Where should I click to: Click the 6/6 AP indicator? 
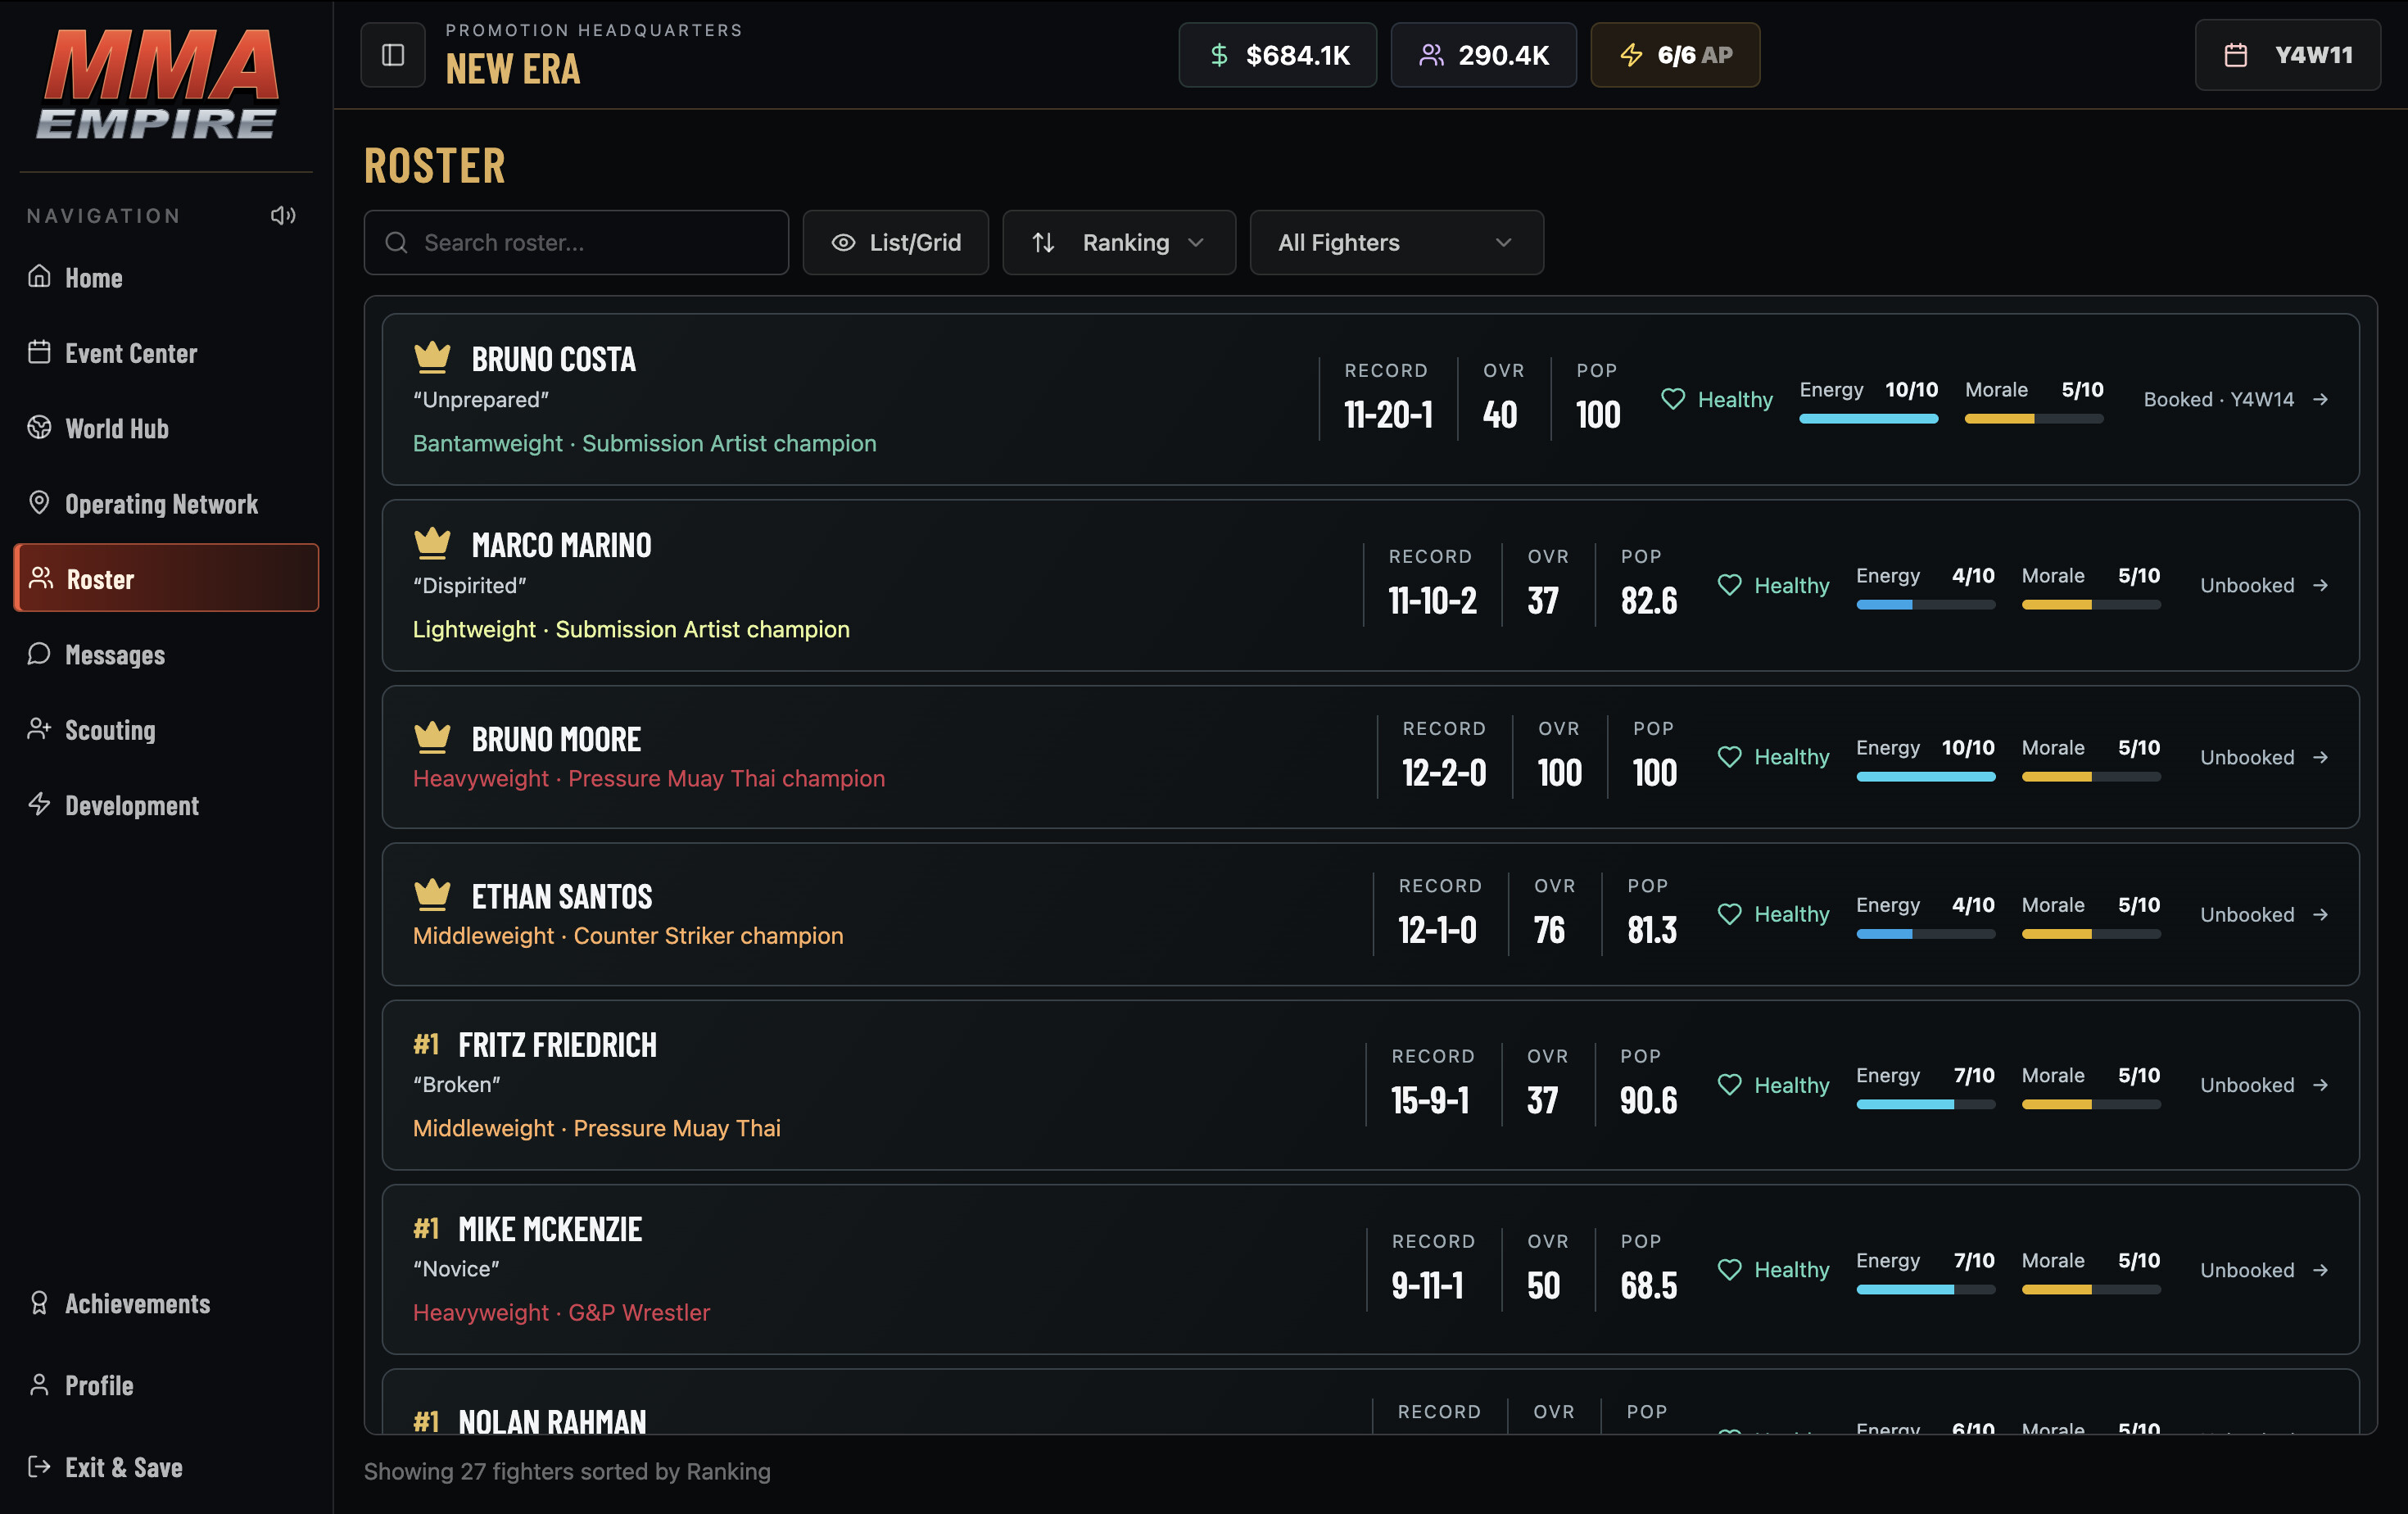(1675, 55)
